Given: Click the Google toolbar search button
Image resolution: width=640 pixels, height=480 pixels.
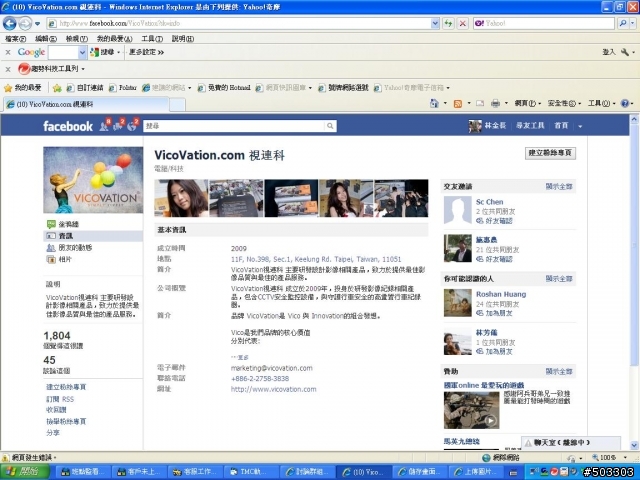Looking at the screenshot, I should pyautogui.click(x=102, y=52).
